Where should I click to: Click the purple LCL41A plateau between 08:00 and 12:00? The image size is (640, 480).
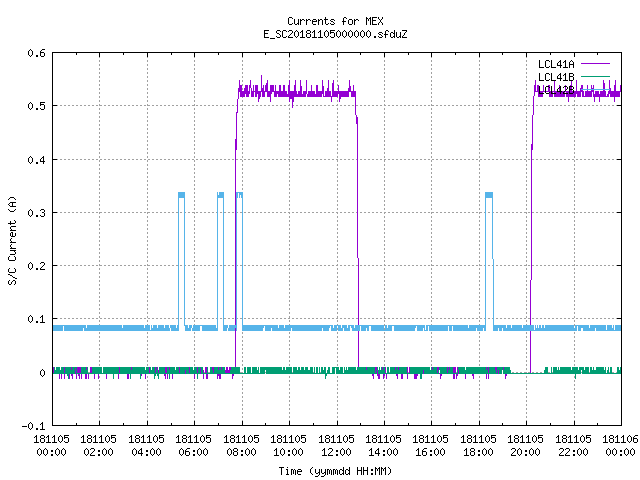[297, 93]
